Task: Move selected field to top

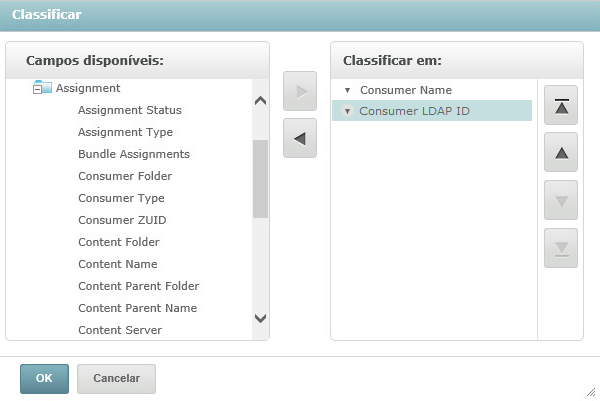Action: click(x=561, y=106)
